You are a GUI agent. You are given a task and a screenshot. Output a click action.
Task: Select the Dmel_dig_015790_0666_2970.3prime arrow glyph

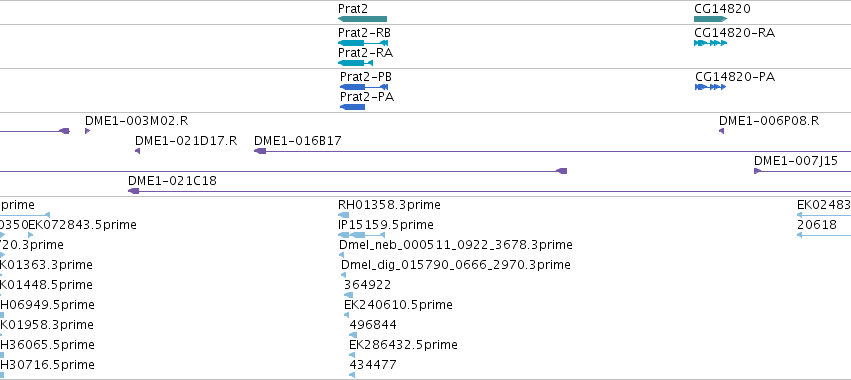point(343,275)
